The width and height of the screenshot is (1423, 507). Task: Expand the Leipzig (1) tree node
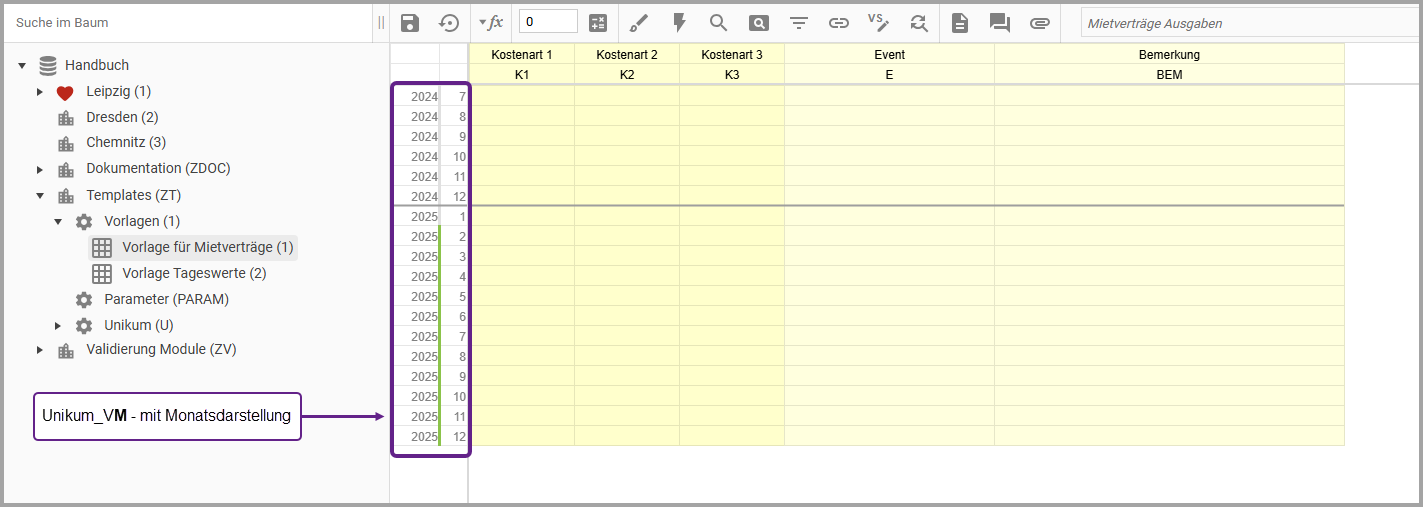[x=40, y=92]
